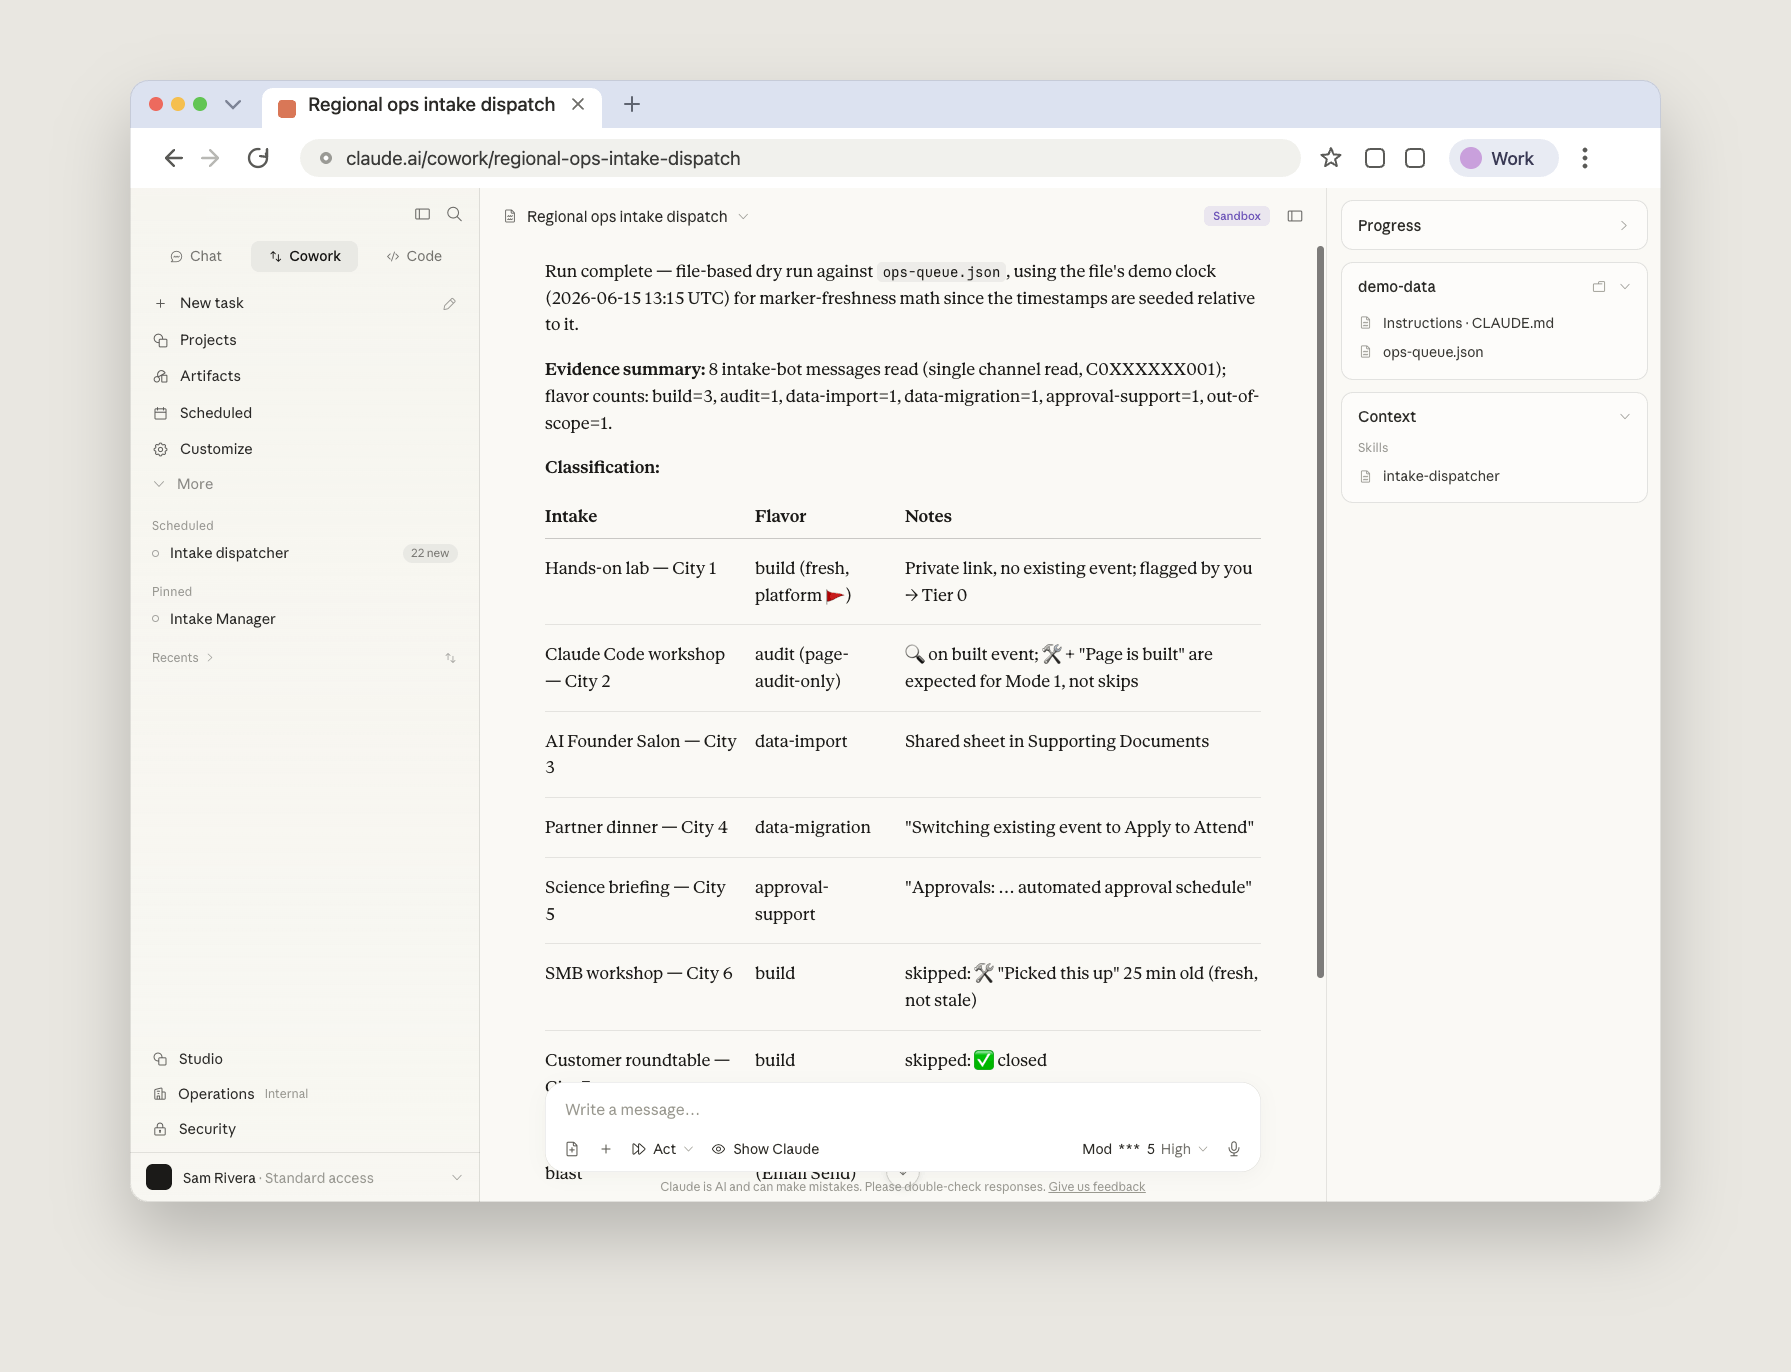1791x1372 pixels.
Task: Toggle Show Claude visibility
Action: [766, 1149]
